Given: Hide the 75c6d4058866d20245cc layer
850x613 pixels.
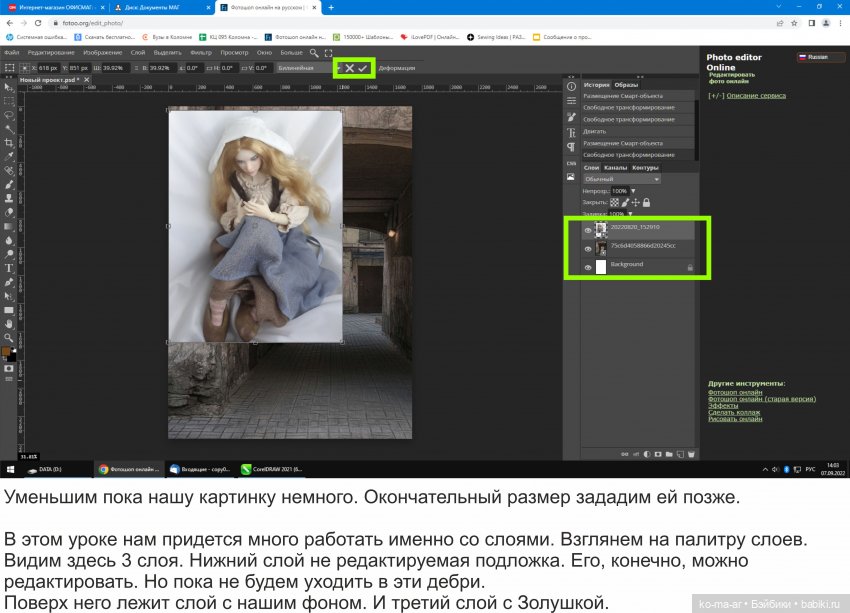Looking at the screenshot, I should 588,249.
